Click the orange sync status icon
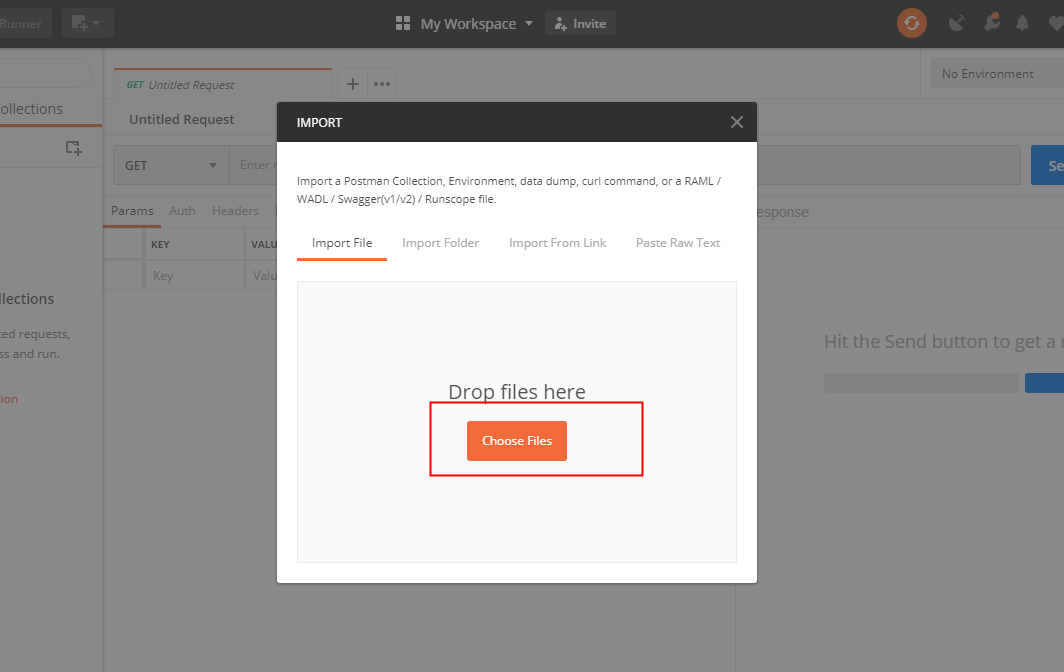The image size is (1064, 672). [x=911, y=23]
